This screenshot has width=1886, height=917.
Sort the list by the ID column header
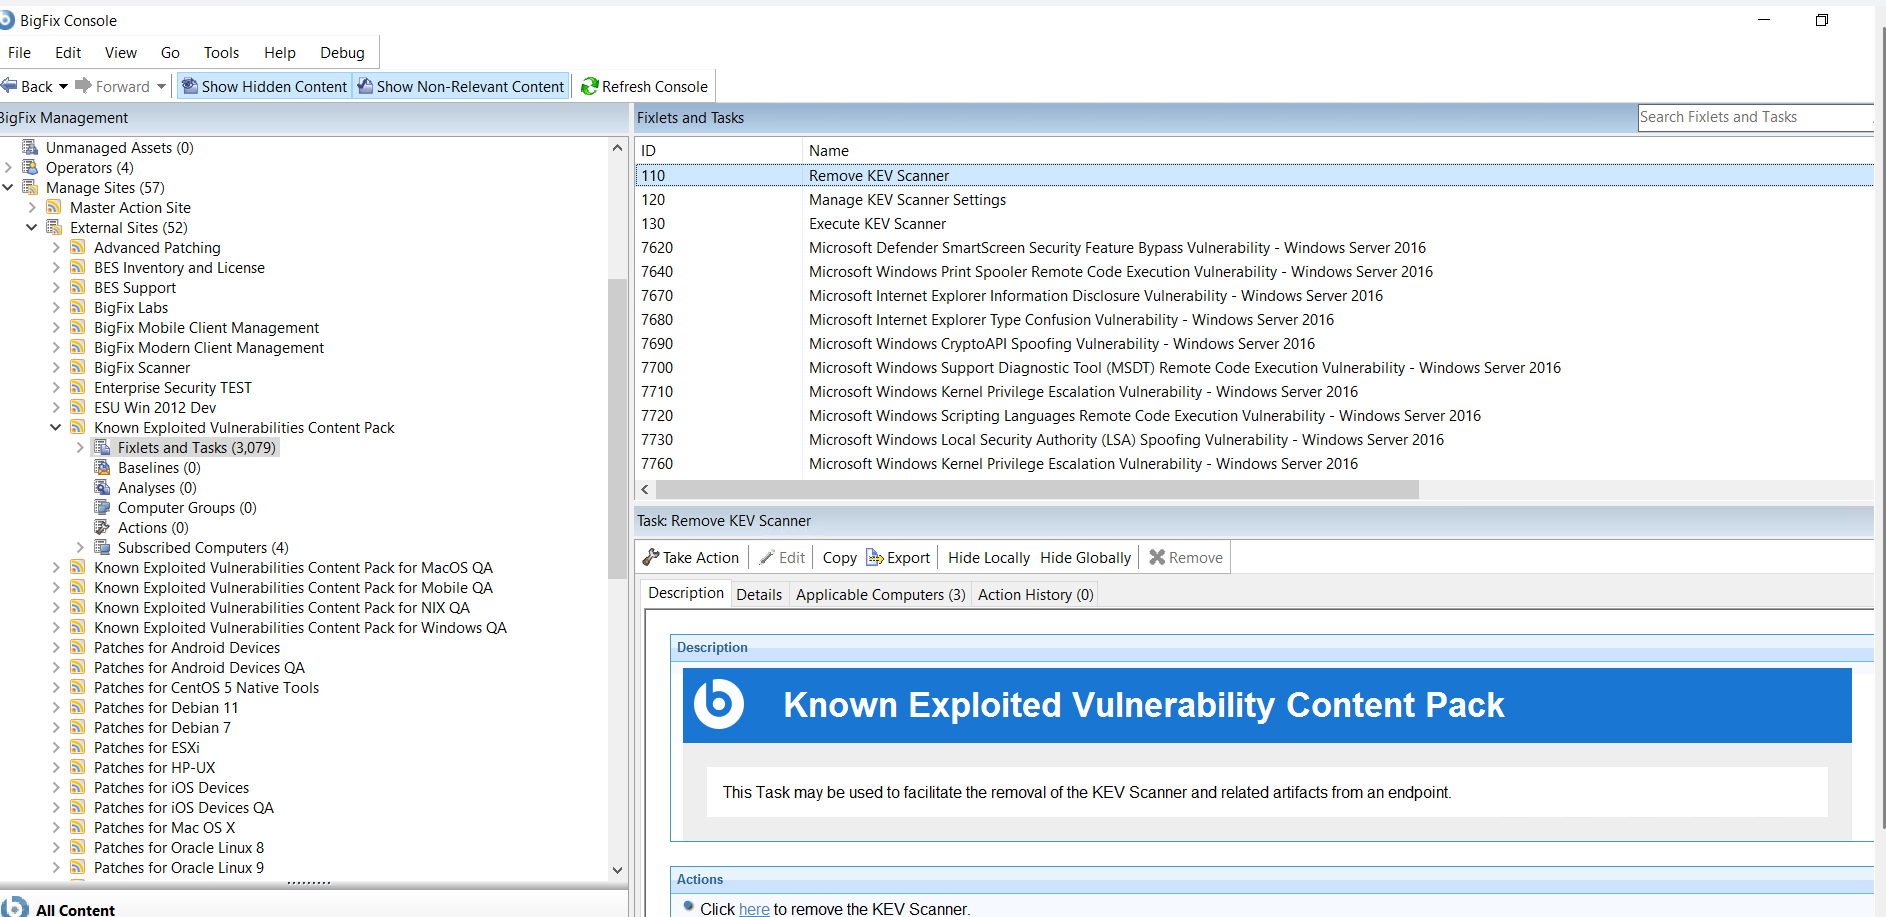click(718, 150)
